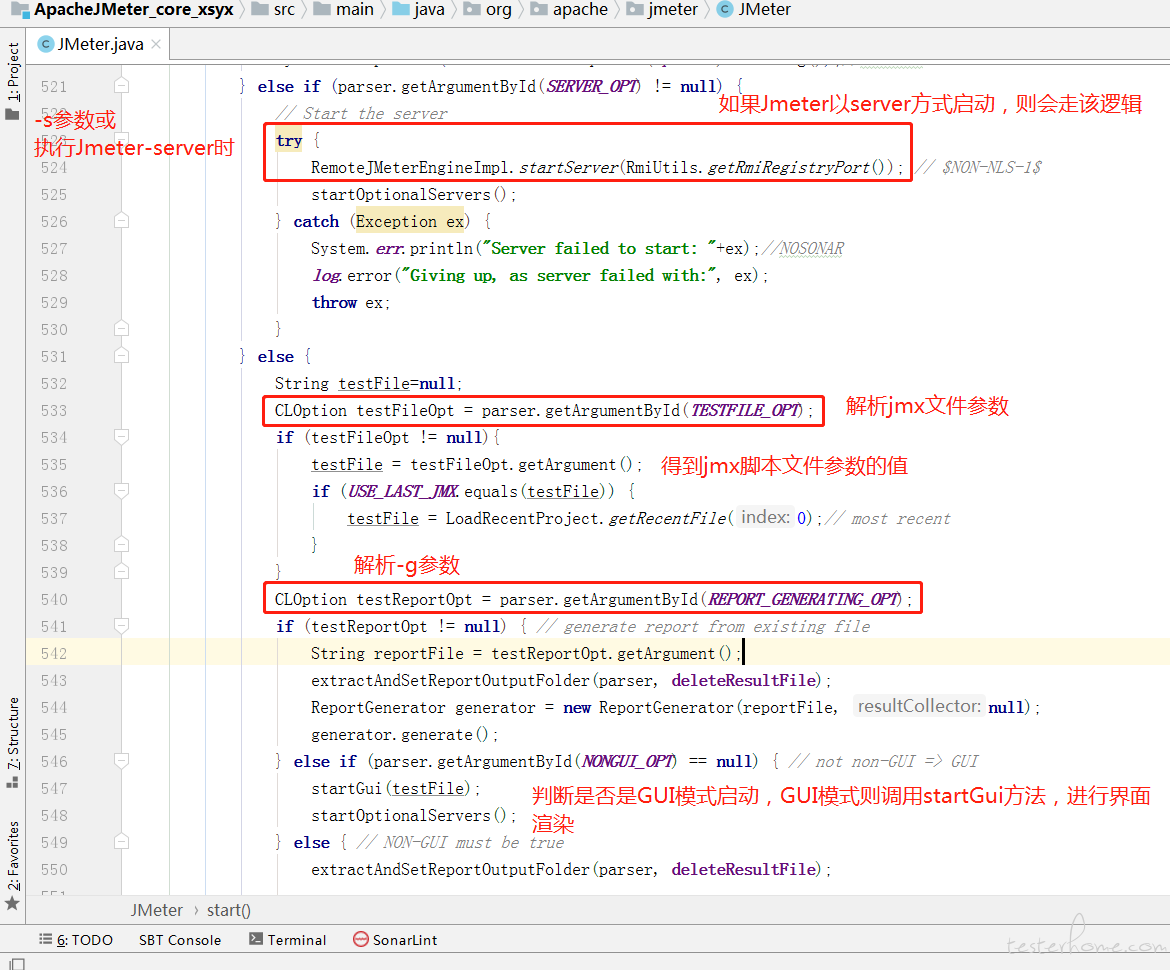Click the JMeter class icon in breadcrumb

coord(725,9)
